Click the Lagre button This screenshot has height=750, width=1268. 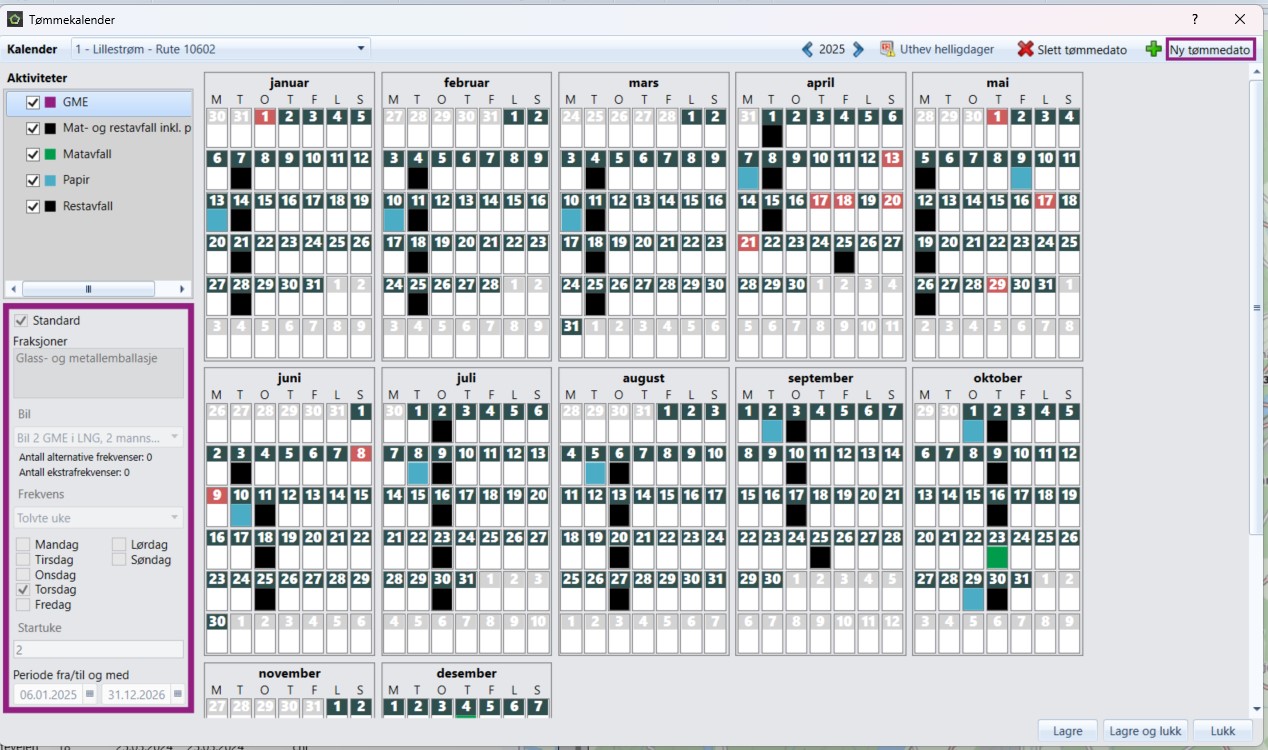pos(1068,731)
